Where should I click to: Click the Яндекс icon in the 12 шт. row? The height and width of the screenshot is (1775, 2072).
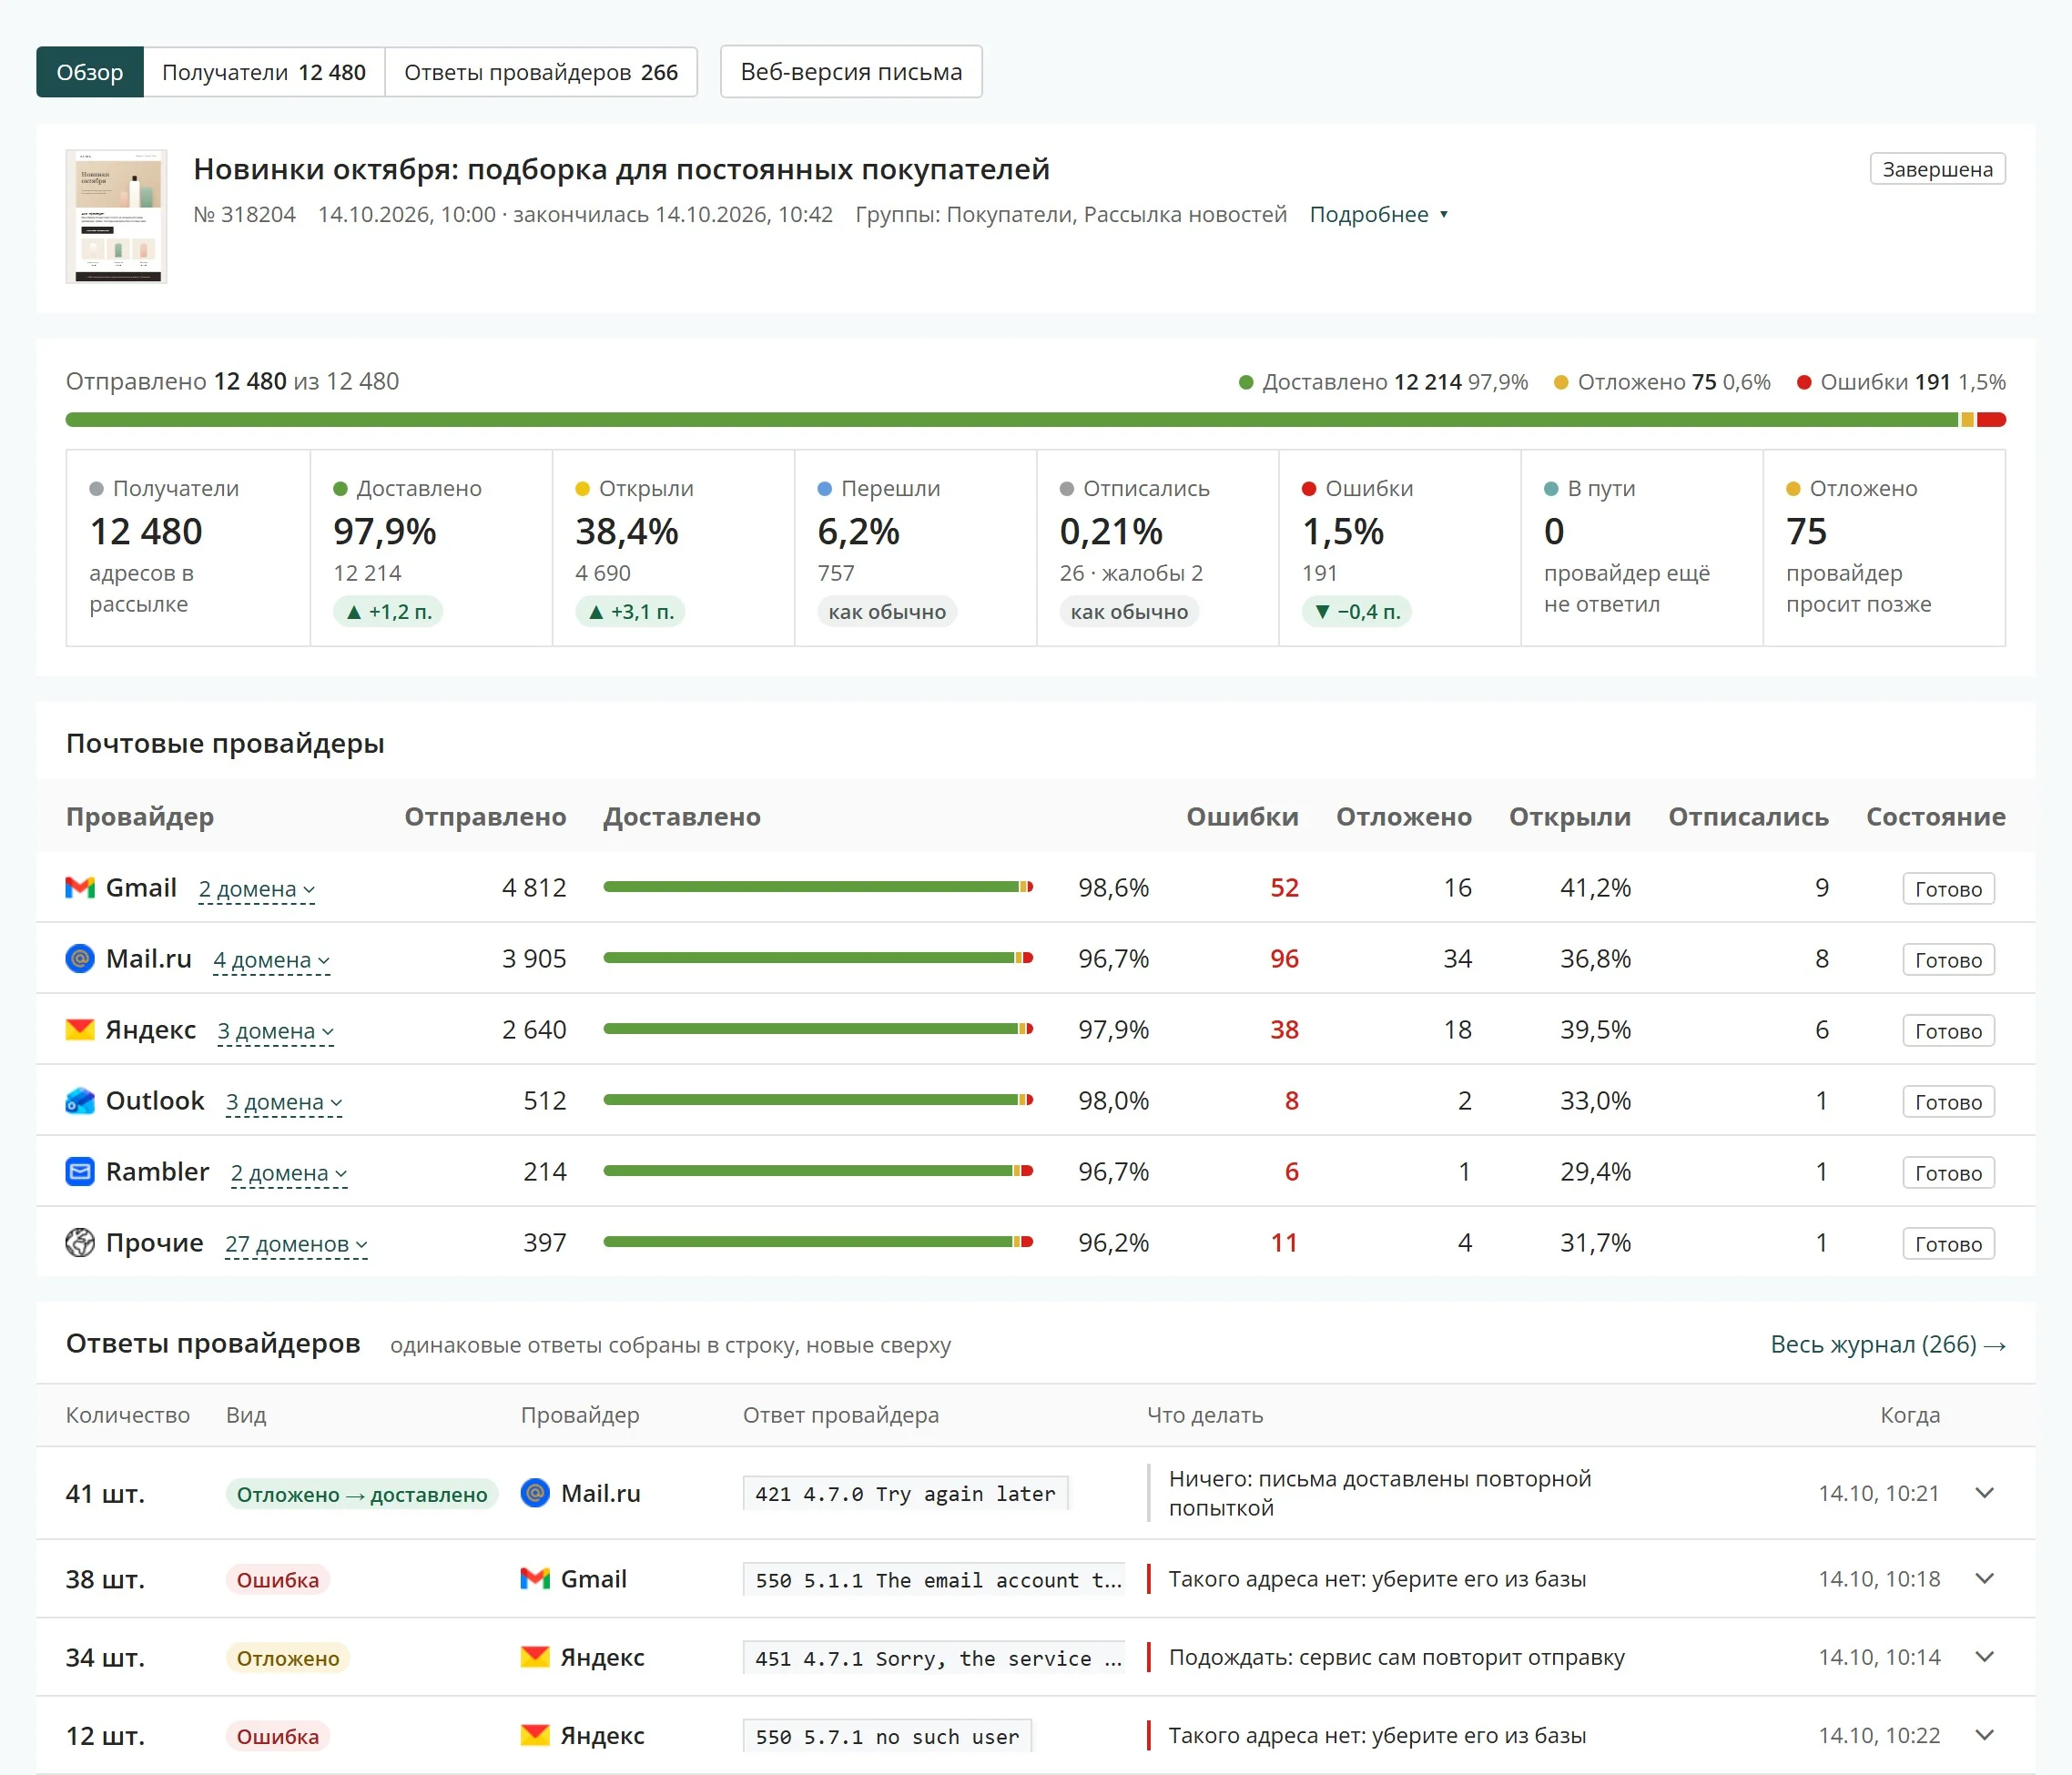[536, 1735]
